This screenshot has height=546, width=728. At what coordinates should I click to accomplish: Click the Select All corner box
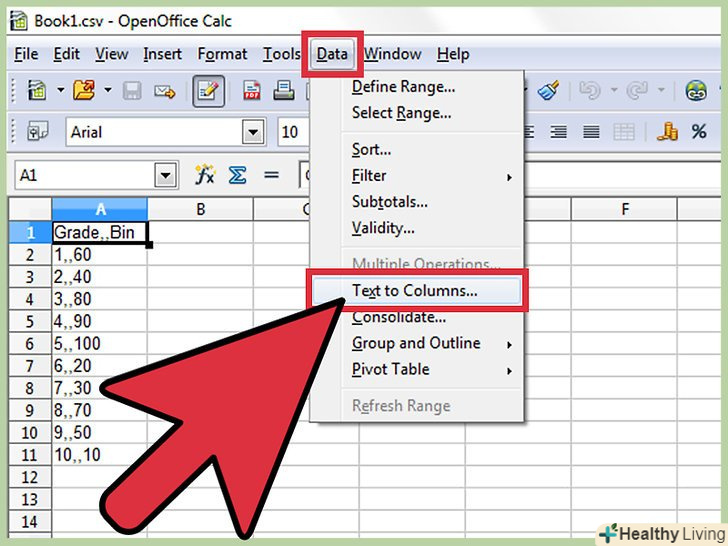tap(30, 209)
